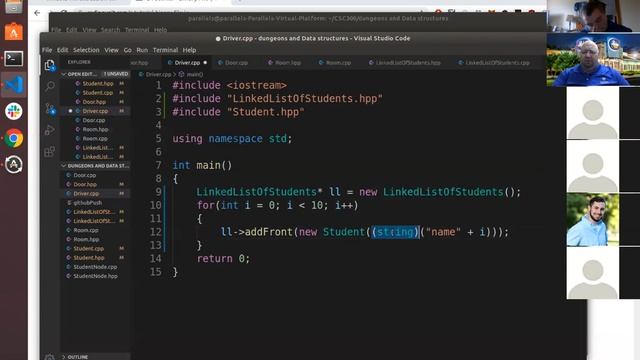Click Driver.cpp in the breadcrumb path

158,74
